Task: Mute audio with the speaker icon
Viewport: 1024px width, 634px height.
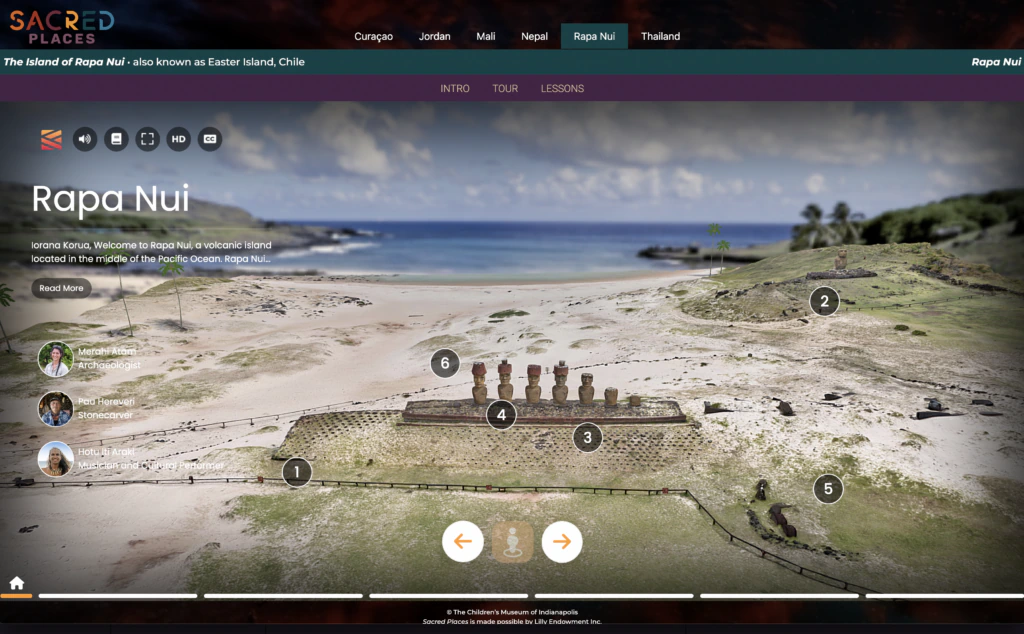Action: [x=85, y=139]
